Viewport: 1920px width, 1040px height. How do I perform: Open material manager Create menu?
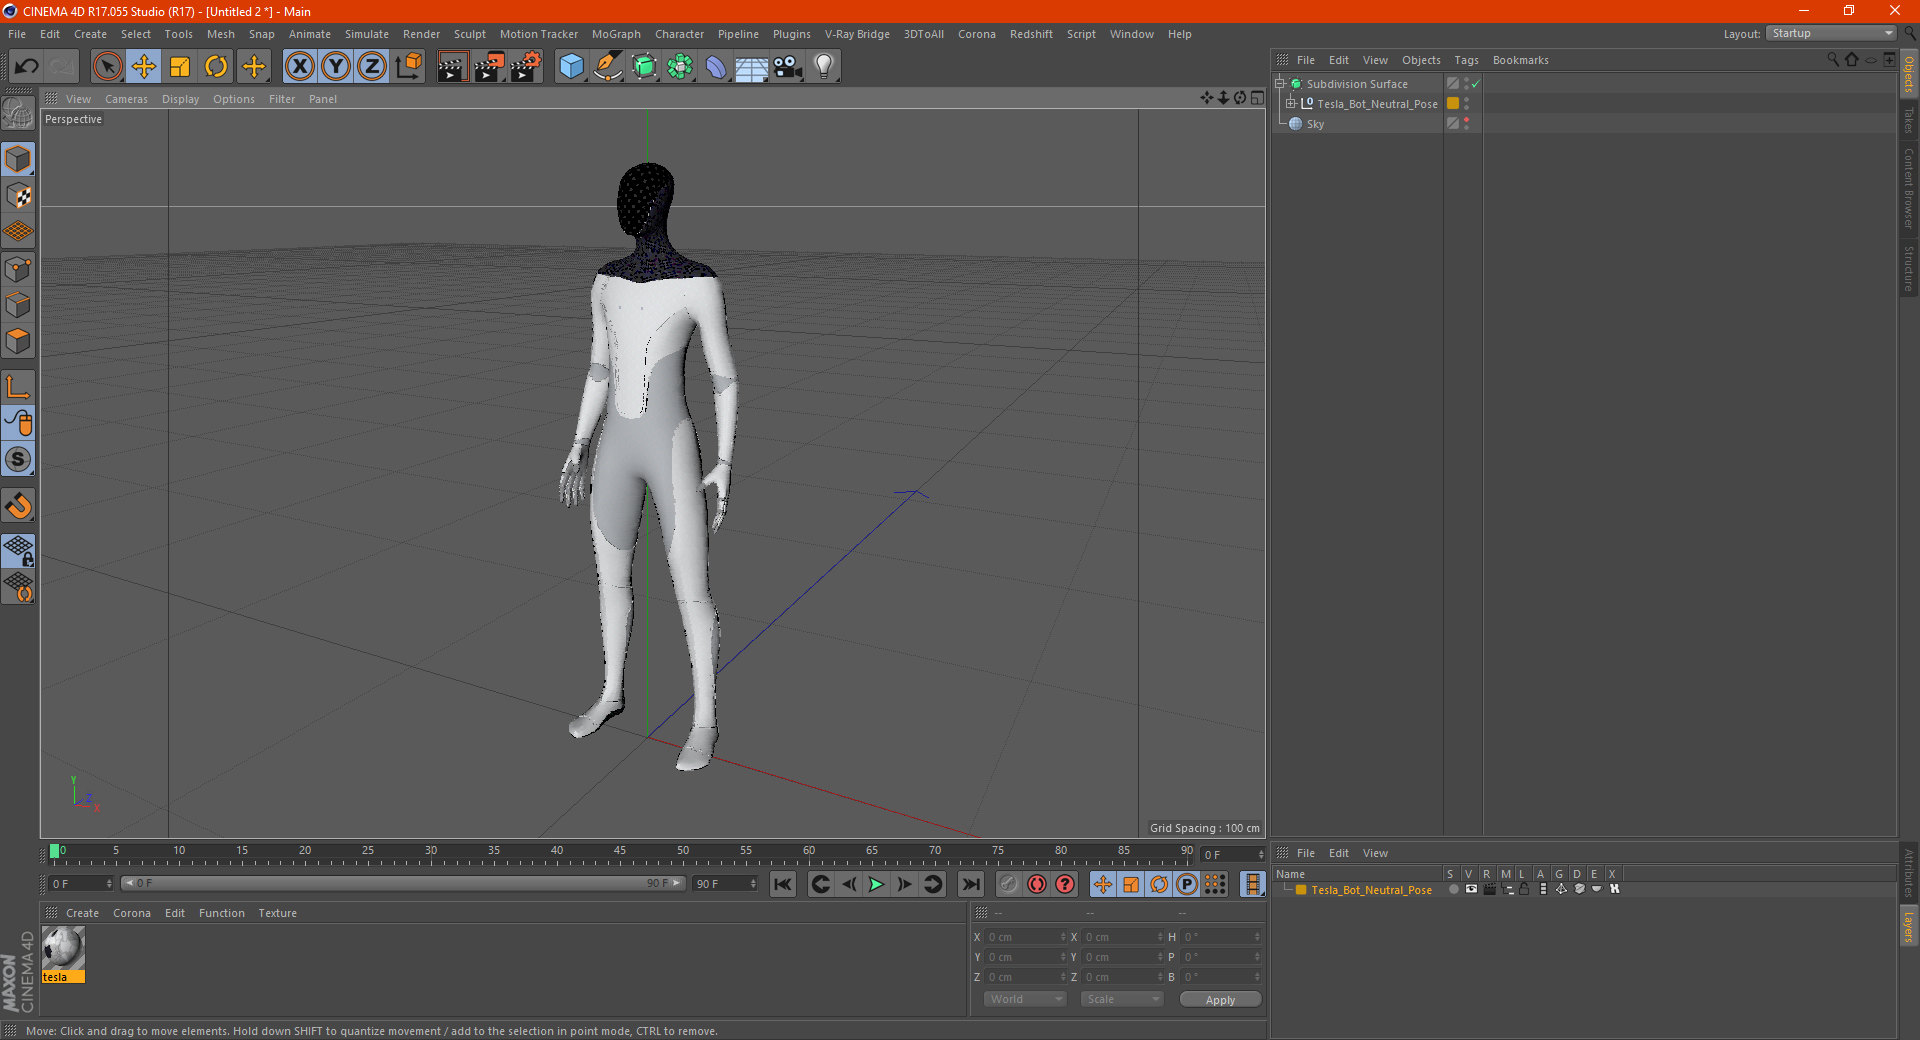[x=82, y=913]
